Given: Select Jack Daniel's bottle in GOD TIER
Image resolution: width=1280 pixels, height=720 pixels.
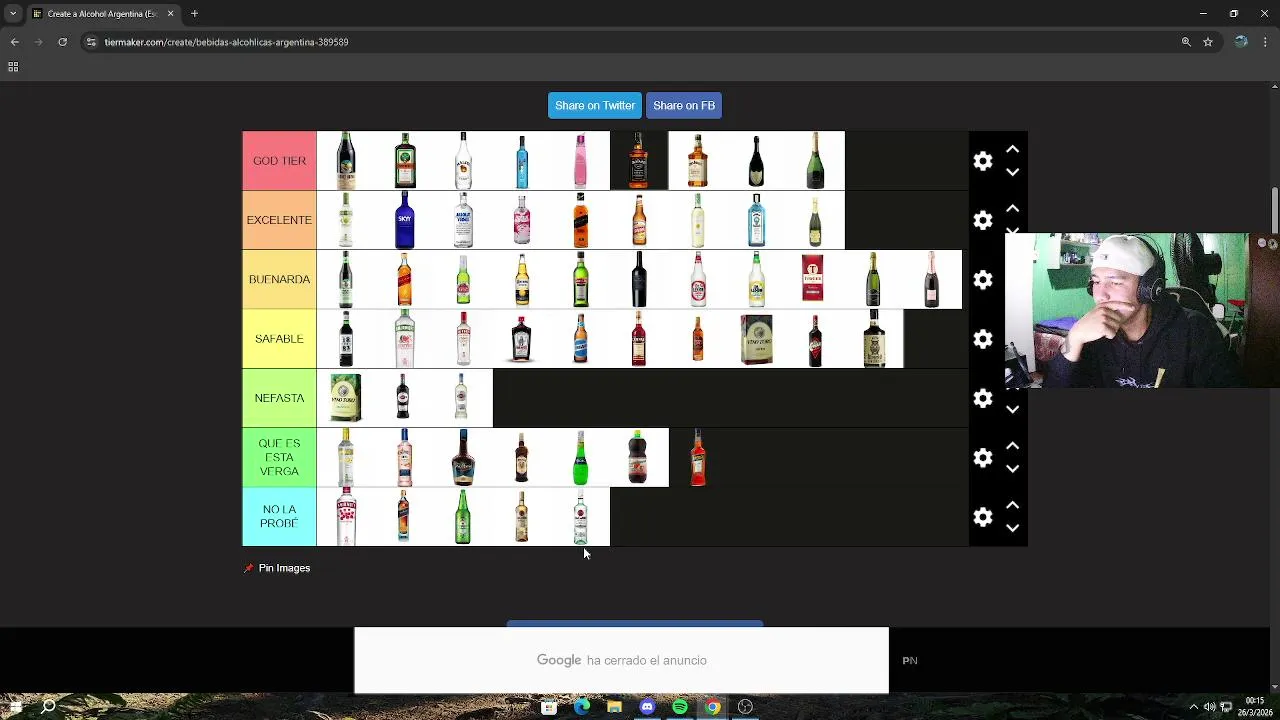Looking at the screenshot, I should (x=639, y=161).
